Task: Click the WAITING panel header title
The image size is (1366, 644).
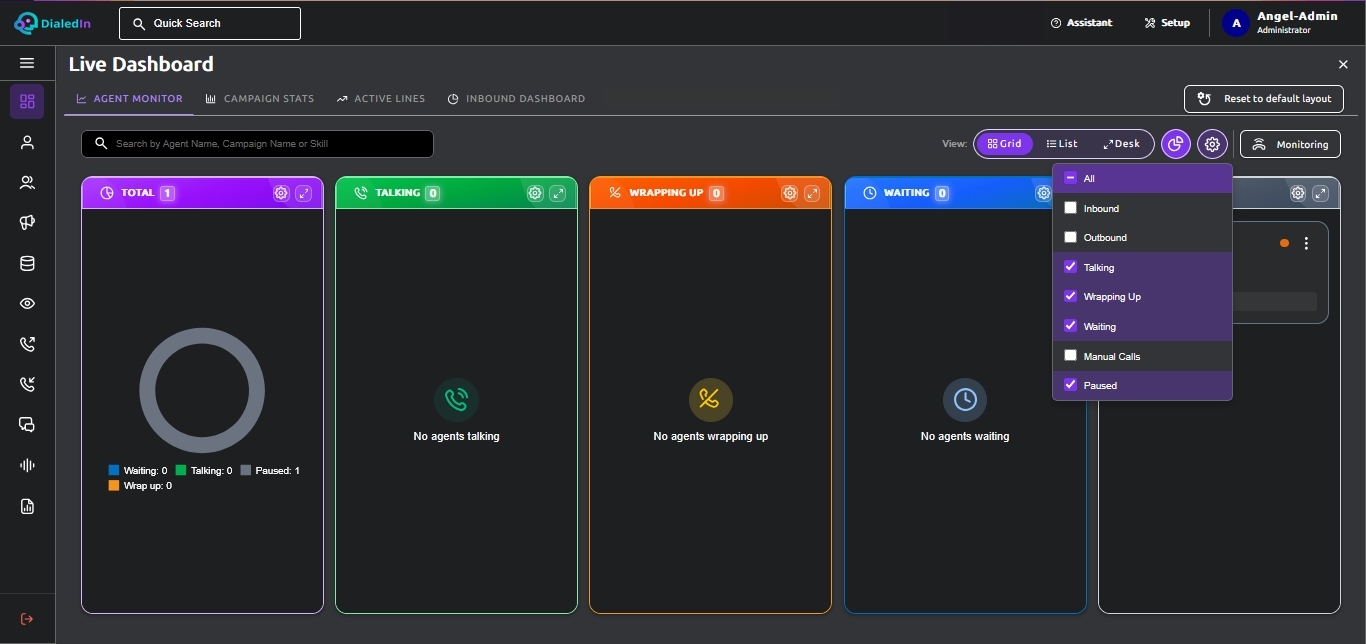Action: pos(906,193)
